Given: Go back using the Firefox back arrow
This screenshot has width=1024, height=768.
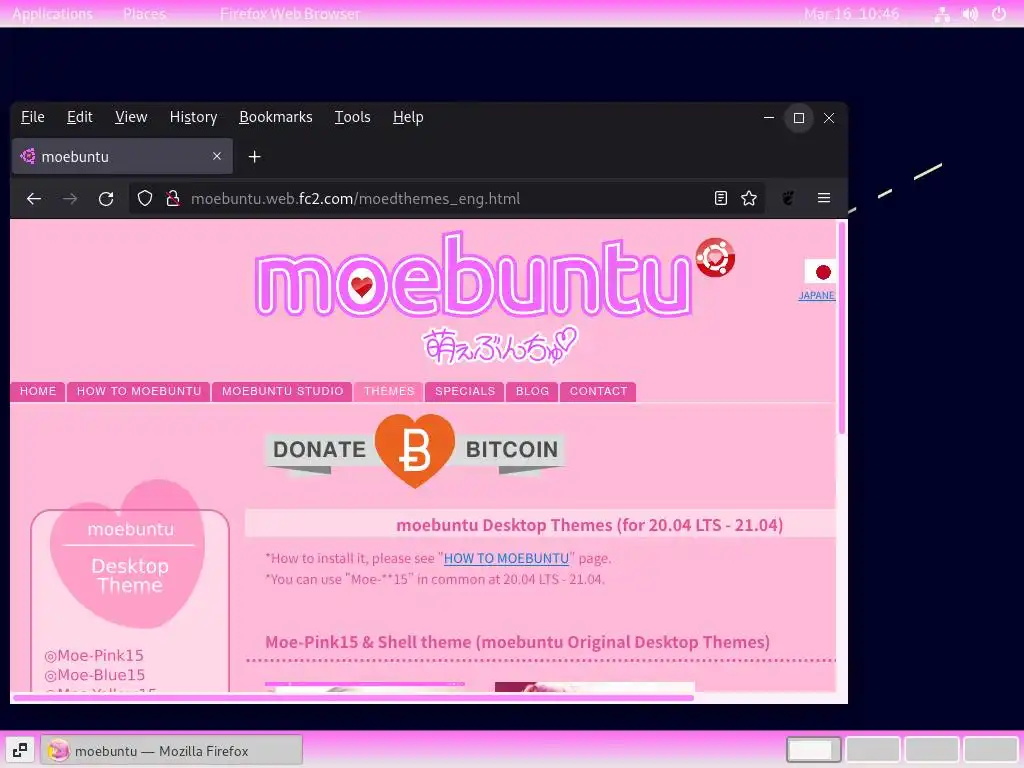Looking at the screenshot, I should pos(34,199).
